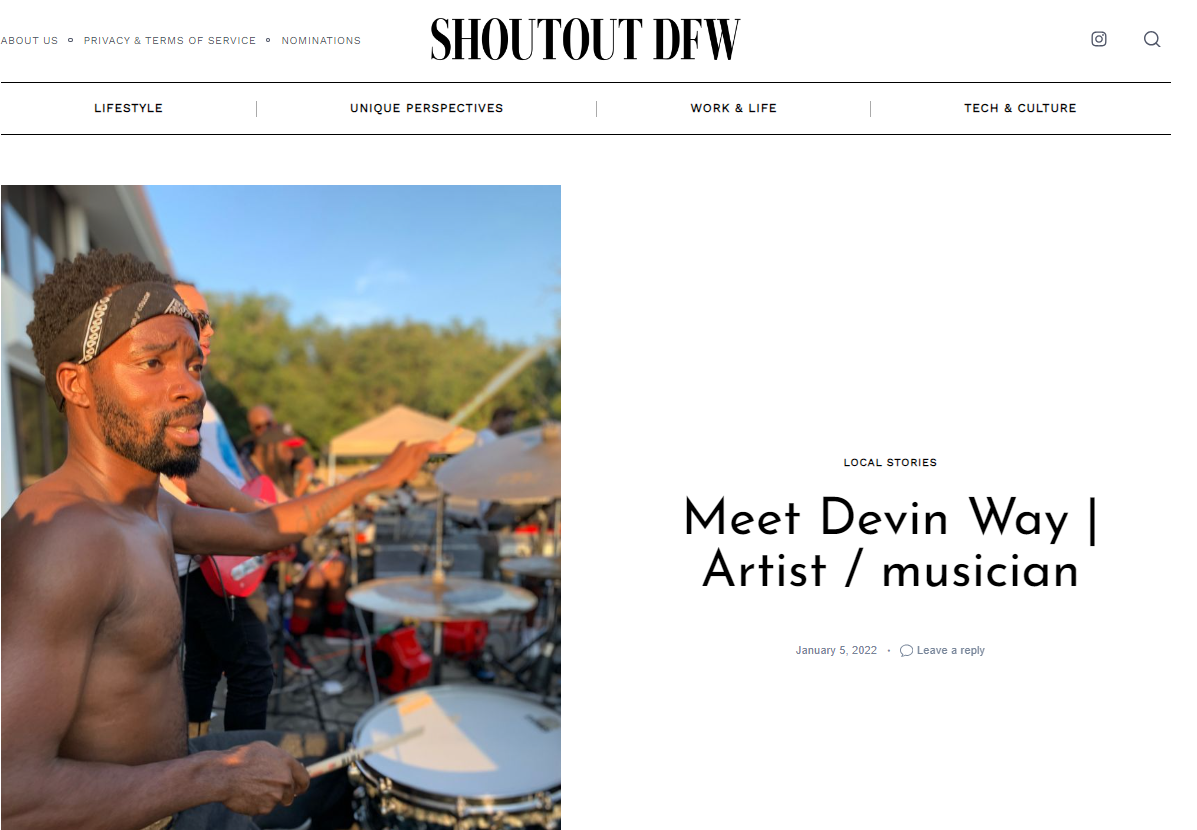Open the Meet Devin Way article title

pos(890,543)
